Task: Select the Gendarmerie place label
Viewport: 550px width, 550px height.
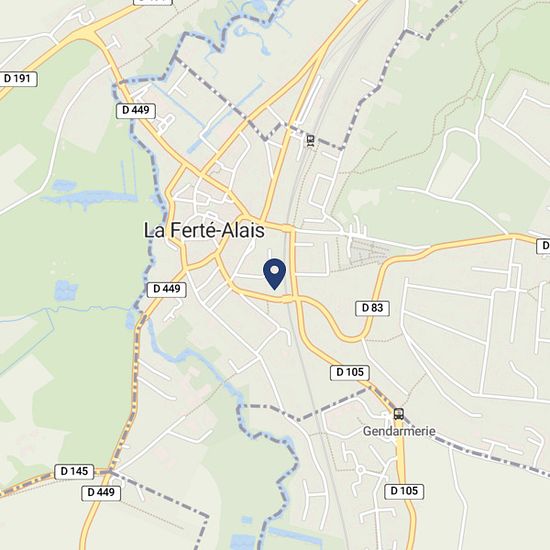Action: point(399,431)
